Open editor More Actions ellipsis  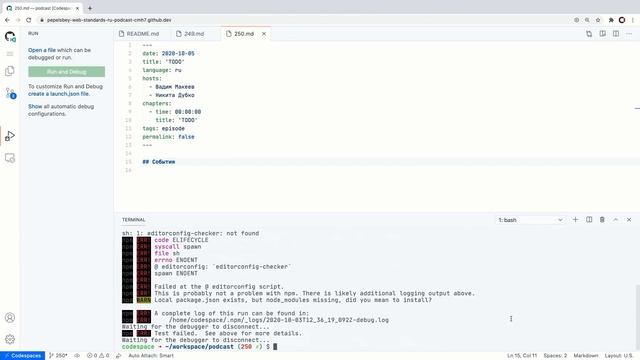[x=629, y=34]
